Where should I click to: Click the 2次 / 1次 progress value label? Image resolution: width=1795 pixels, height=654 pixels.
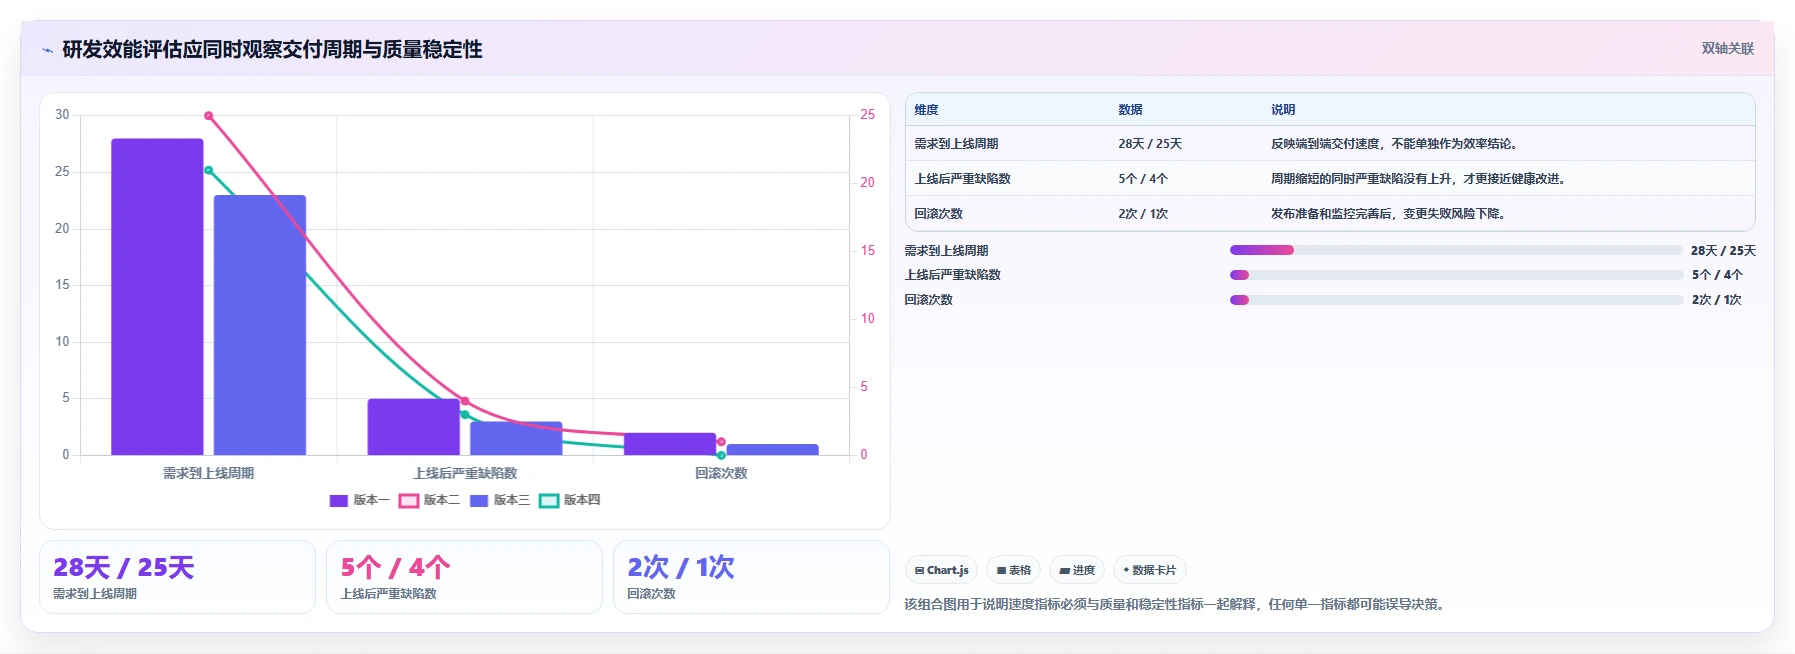pyautogui.click(x=1717, y=300)
